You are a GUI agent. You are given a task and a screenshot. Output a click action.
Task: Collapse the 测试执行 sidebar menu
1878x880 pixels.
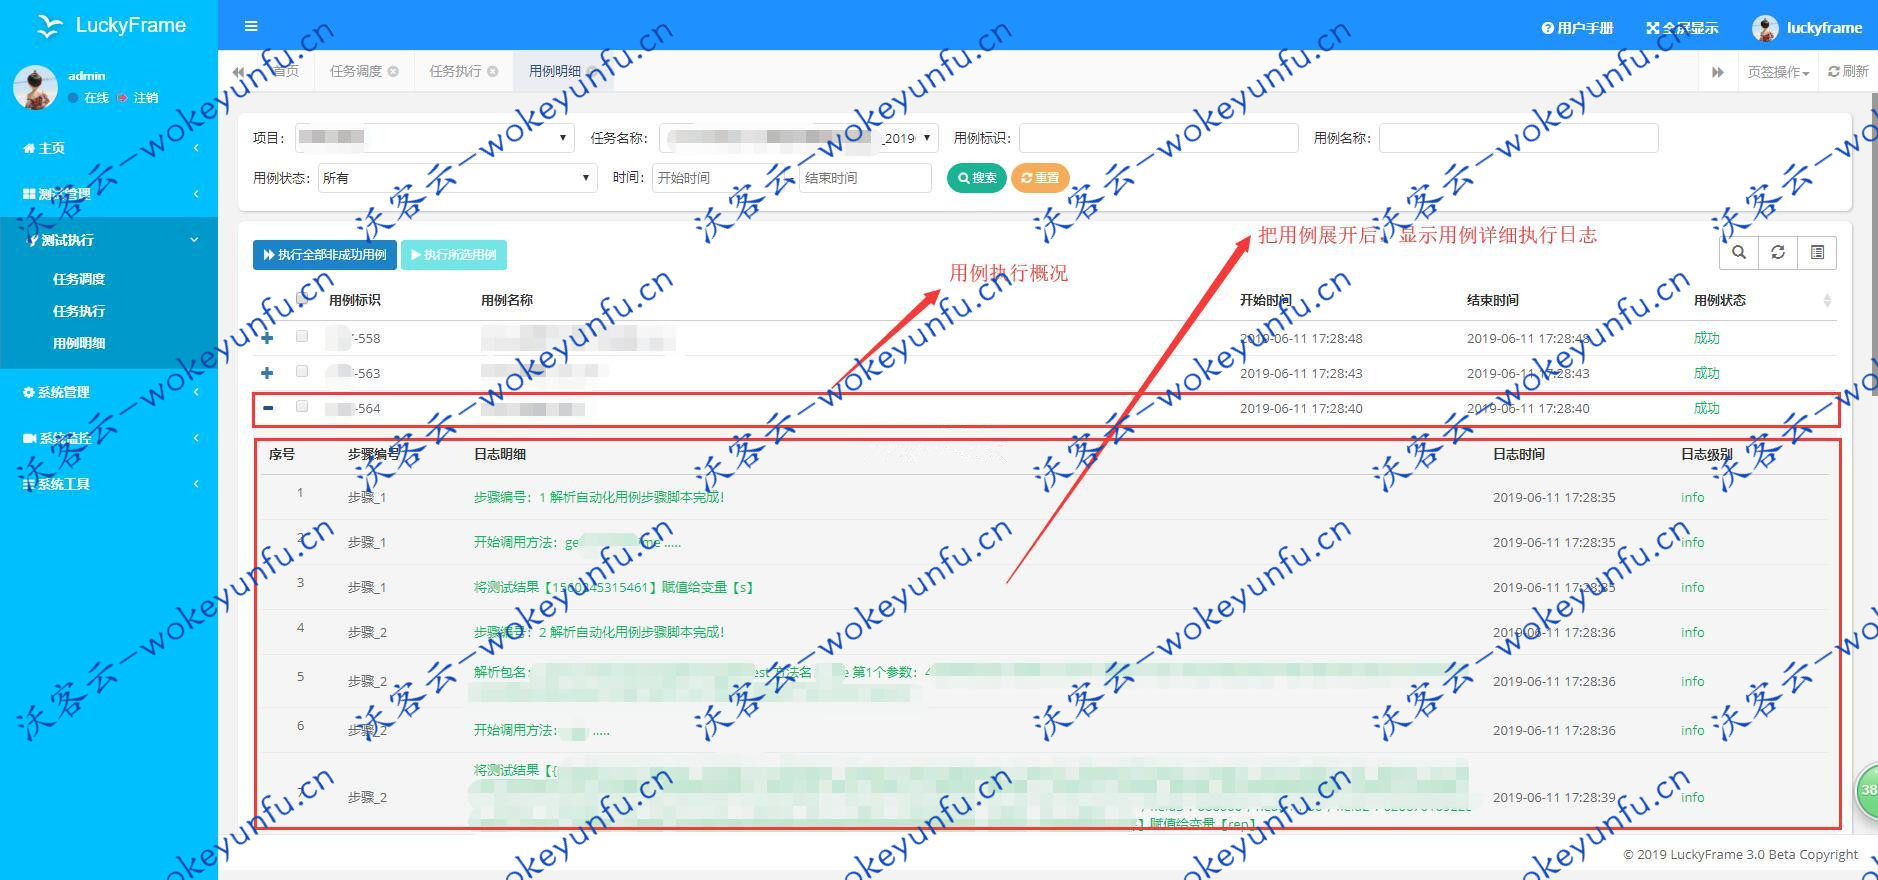coord(109,240)
